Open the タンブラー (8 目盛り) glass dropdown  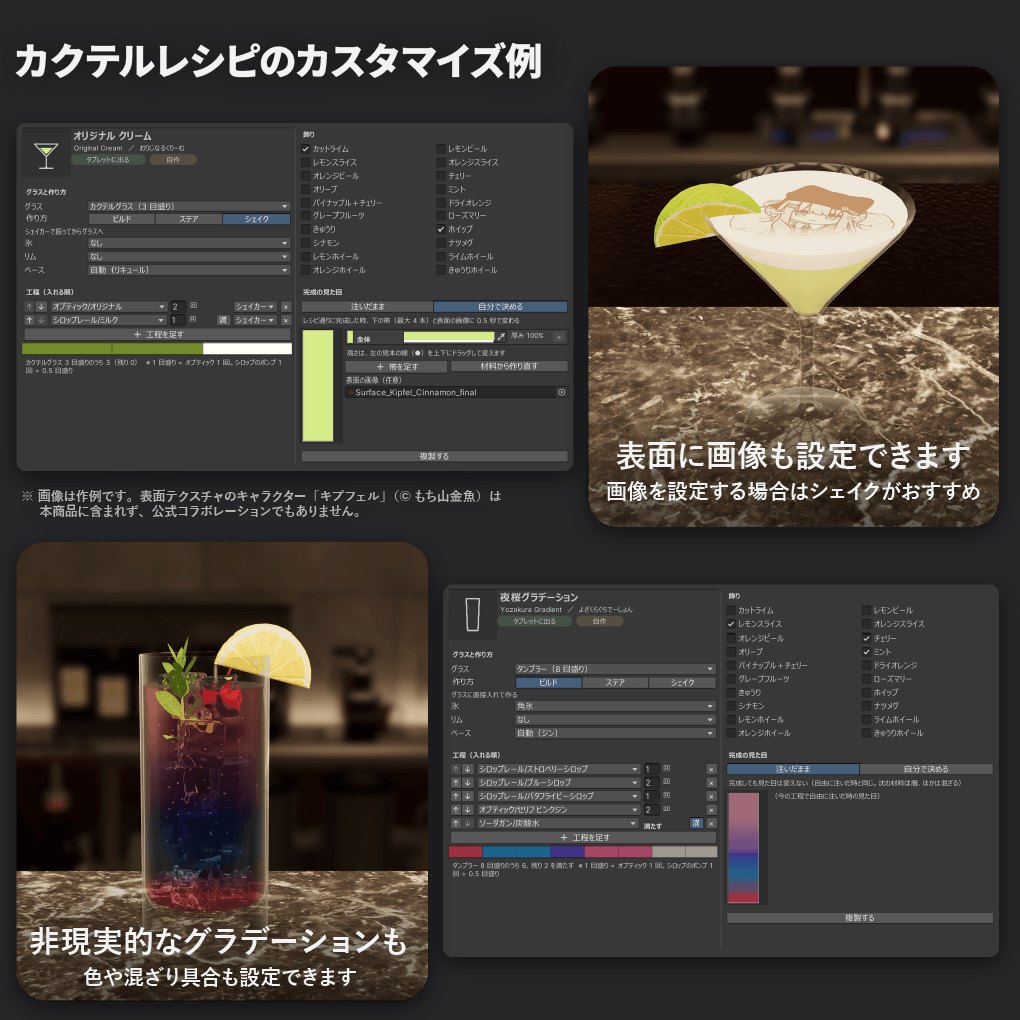coord(615,669)
